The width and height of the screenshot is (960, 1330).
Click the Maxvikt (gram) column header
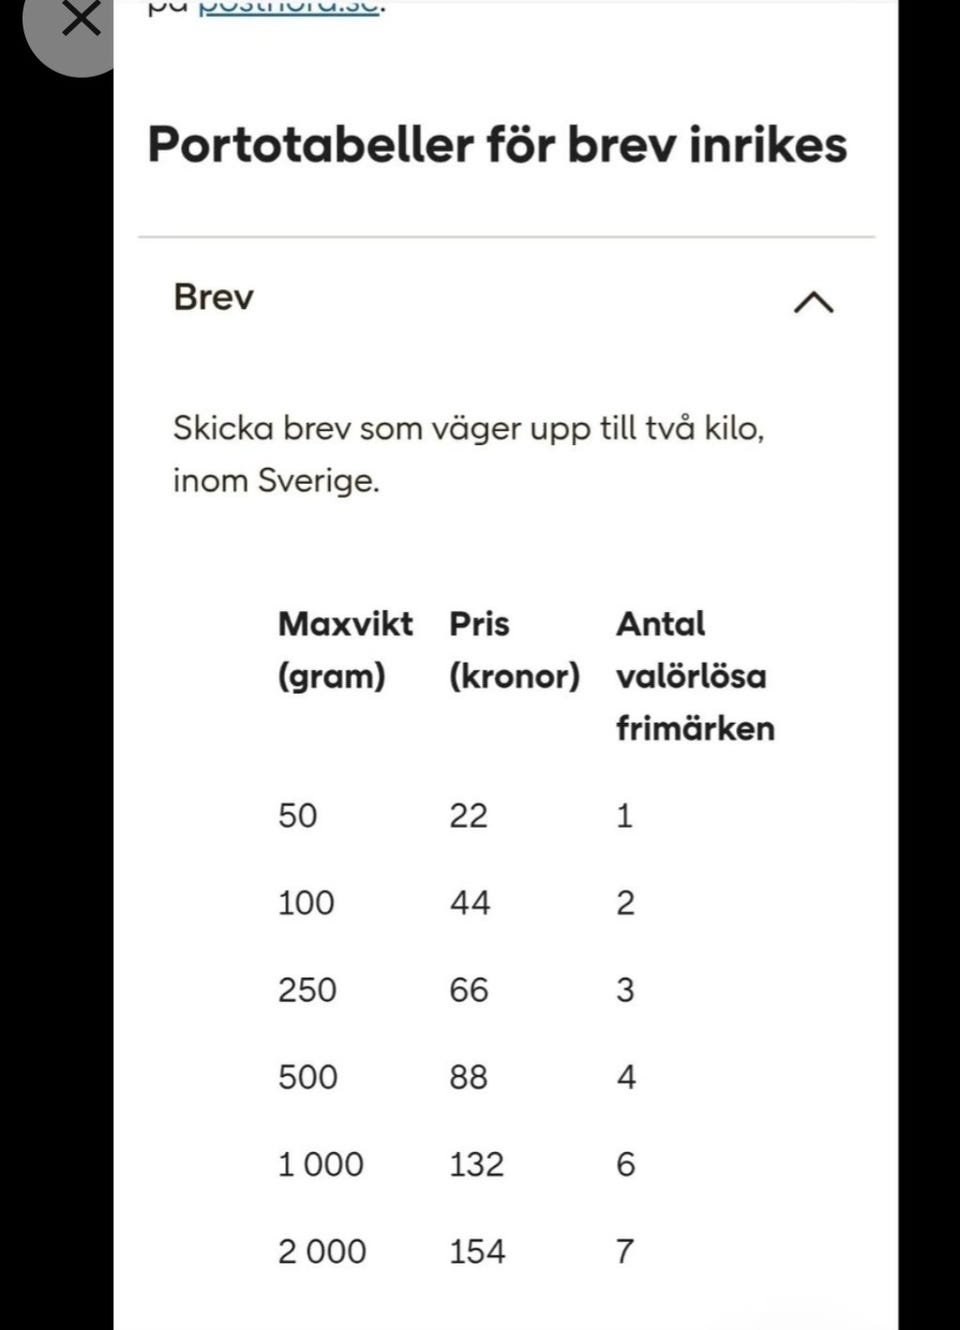[x=344, y=649]
